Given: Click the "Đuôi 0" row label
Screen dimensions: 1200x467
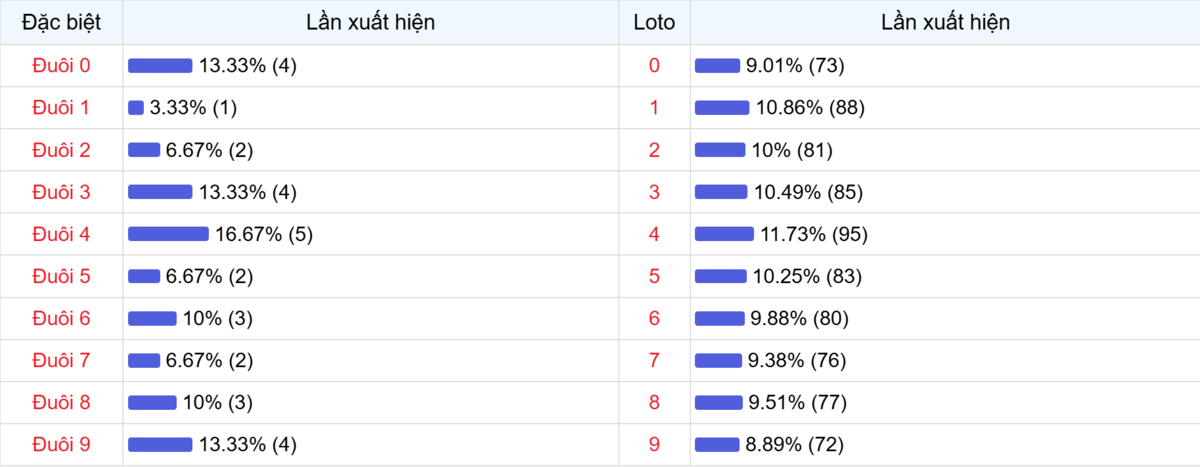Looking at the screenshot, I should click(x=61, y=66).
